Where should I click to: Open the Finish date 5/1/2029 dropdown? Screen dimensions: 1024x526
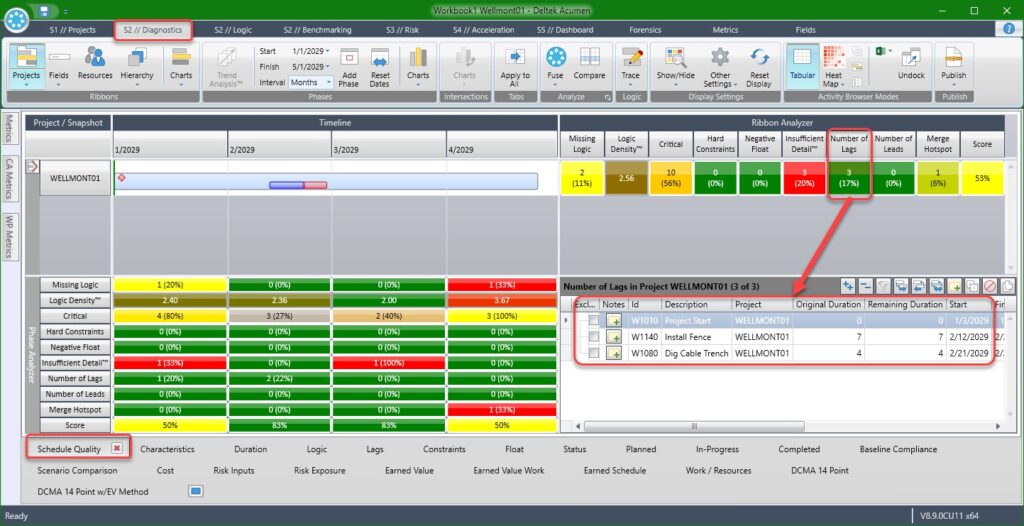[327, 67]
